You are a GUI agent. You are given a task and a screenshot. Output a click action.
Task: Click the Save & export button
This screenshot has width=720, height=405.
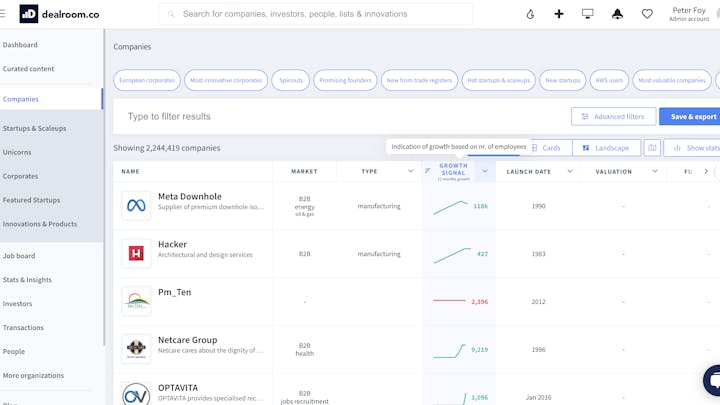pyautogui.click(x=692, y=116)
